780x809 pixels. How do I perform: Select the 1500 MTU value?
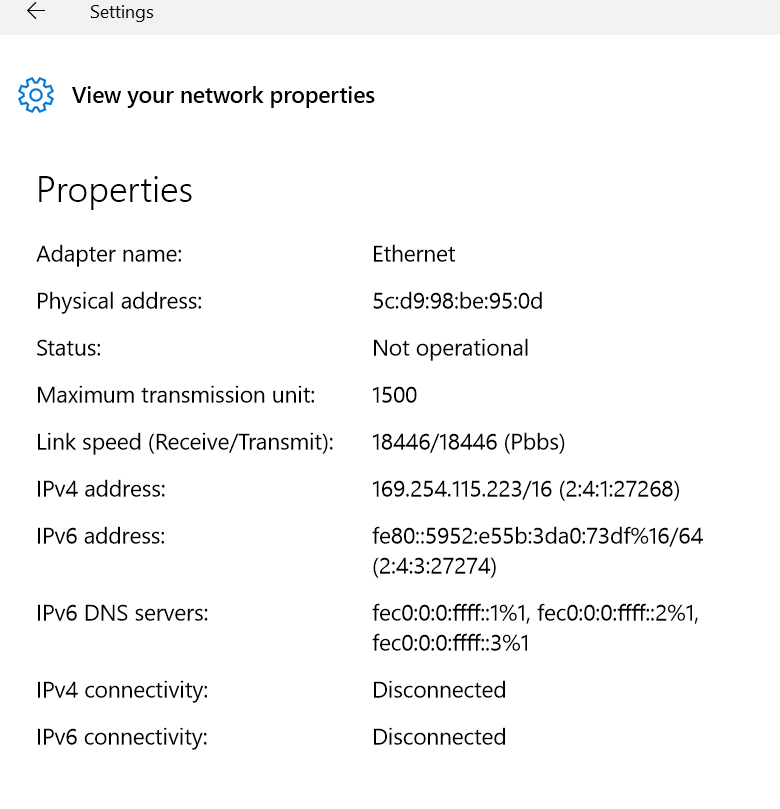point(395,395)
